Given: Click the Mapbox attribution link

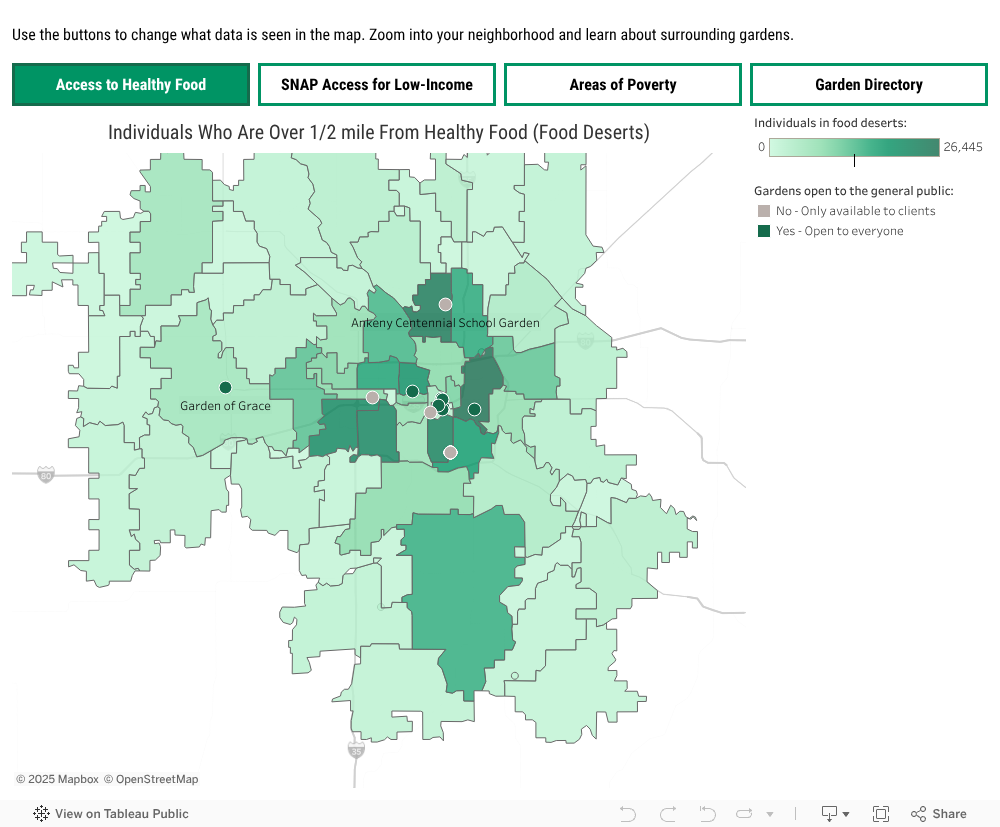Looking at the screenshot, I should [x=57, y=779].
